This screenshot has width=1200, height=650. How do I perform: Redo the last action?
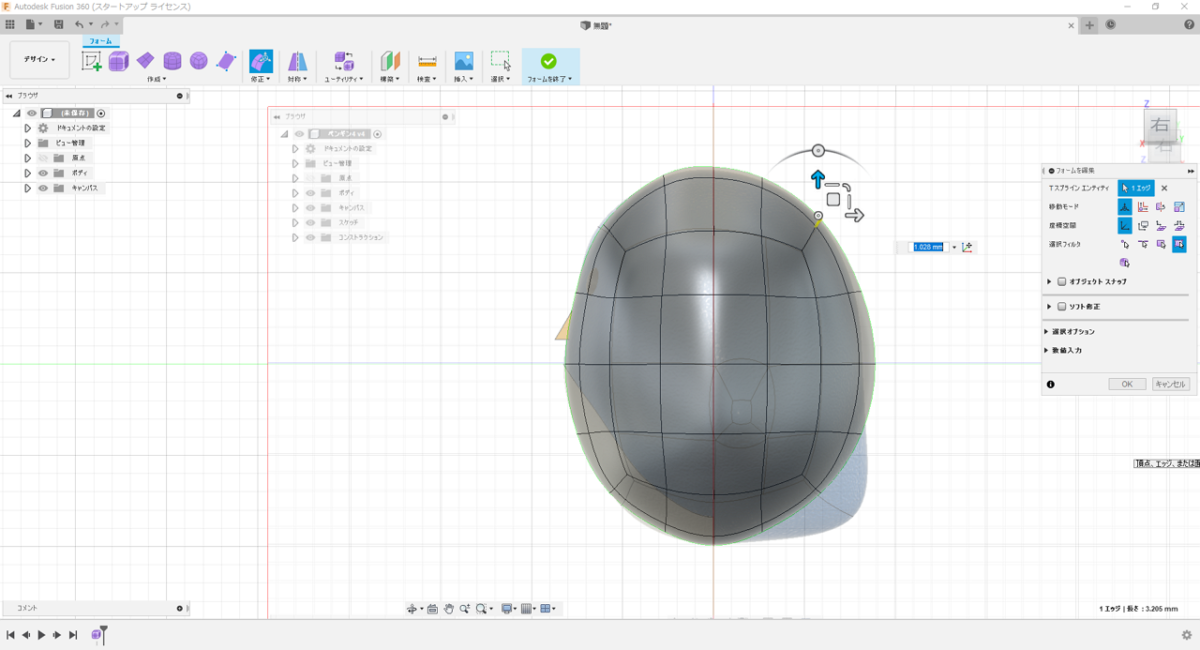[106, 24]
